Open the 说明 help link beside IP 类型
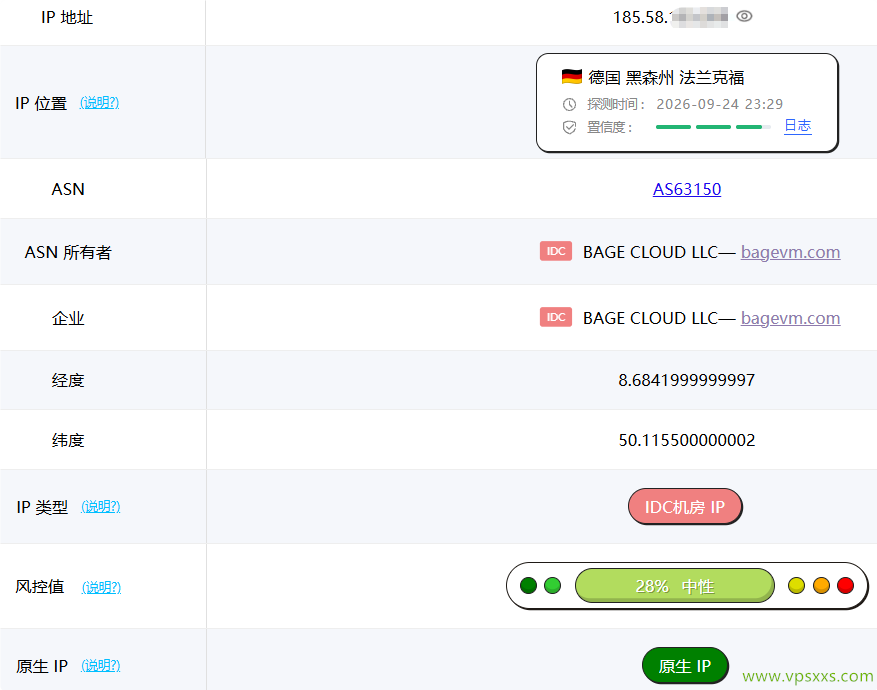This screenshot has height=690, width=877. (x=101, y=507)
